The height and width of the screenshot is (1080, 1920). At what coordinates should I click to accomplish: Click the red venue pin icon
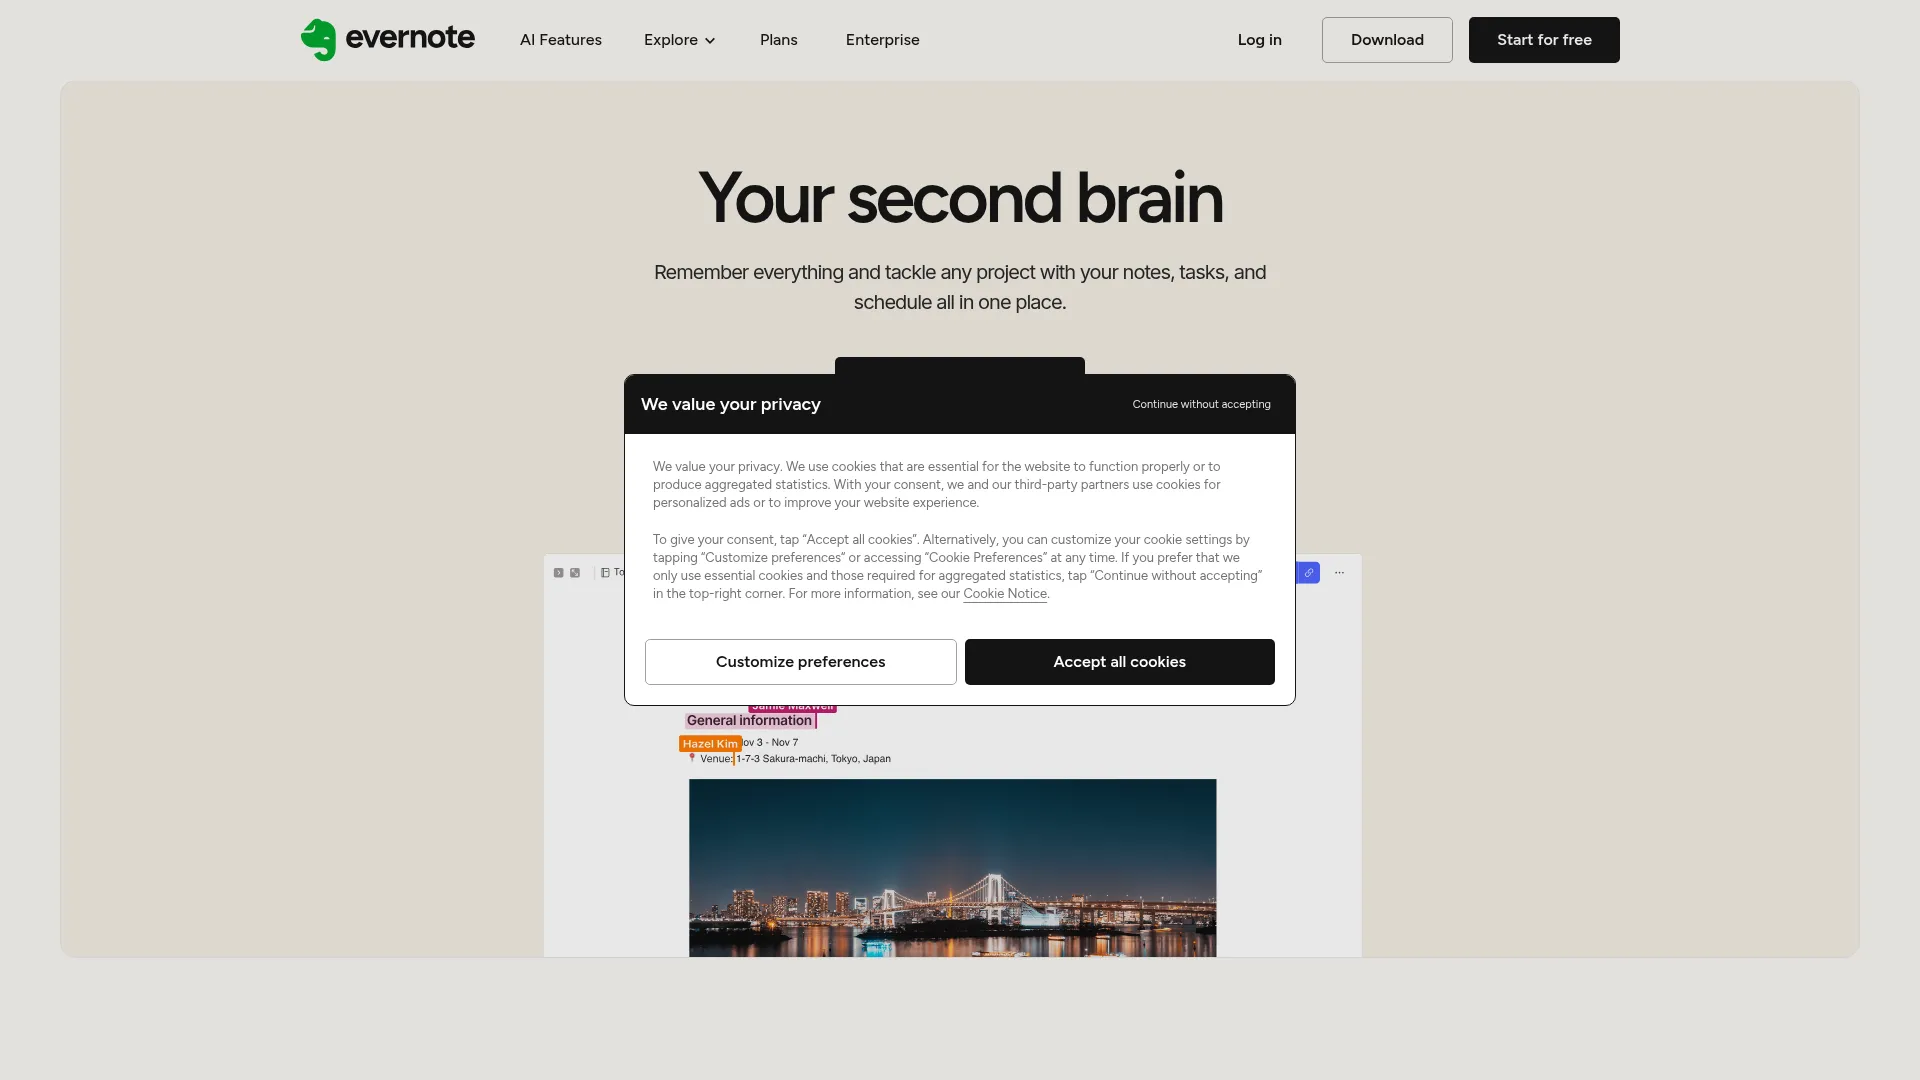(x=691, y=759)
